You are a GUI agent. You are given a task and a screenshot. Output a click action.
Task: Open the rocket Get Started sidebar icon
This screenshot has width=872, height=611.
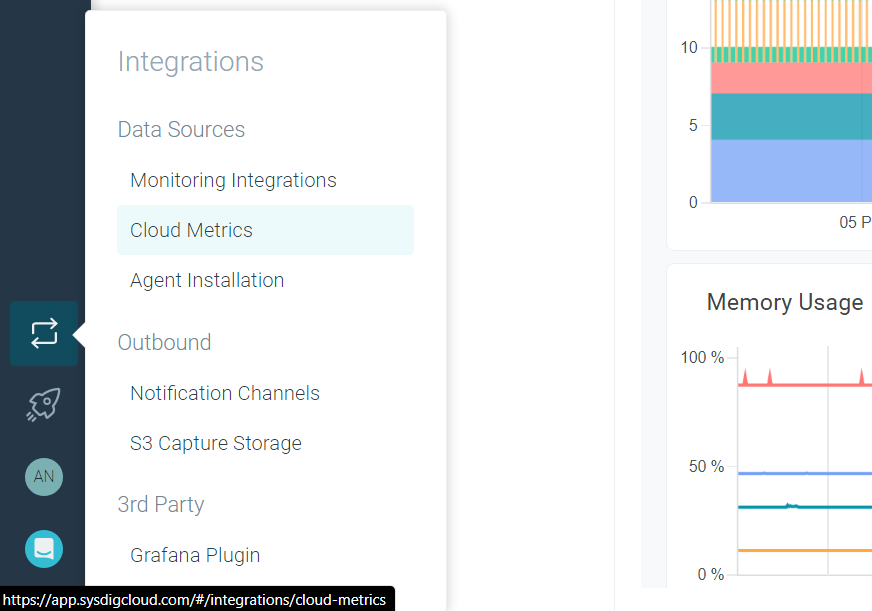pos(43,404)
